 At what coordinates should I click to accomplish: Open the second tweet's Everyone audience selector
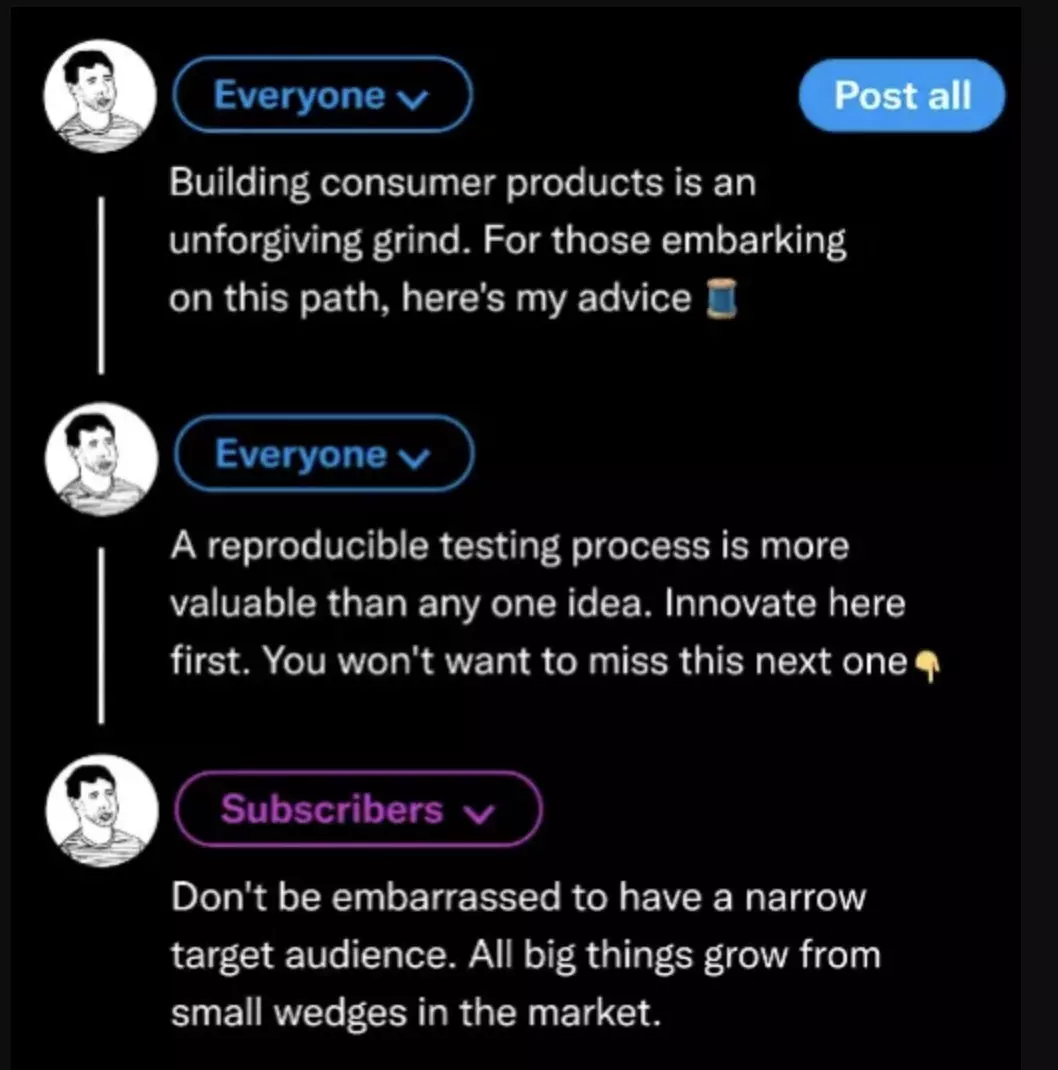pyautogui.click(x=322, y=455)
